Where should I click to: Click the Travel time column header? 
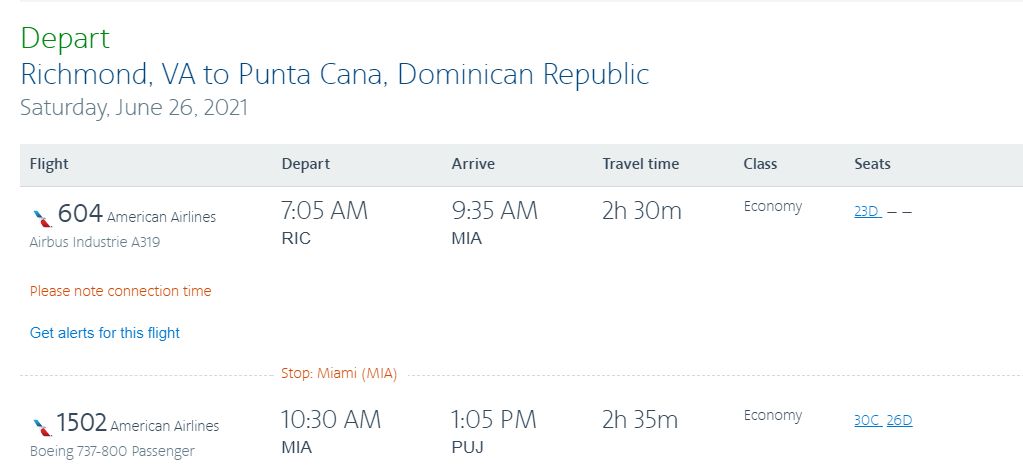coord(640,164)
